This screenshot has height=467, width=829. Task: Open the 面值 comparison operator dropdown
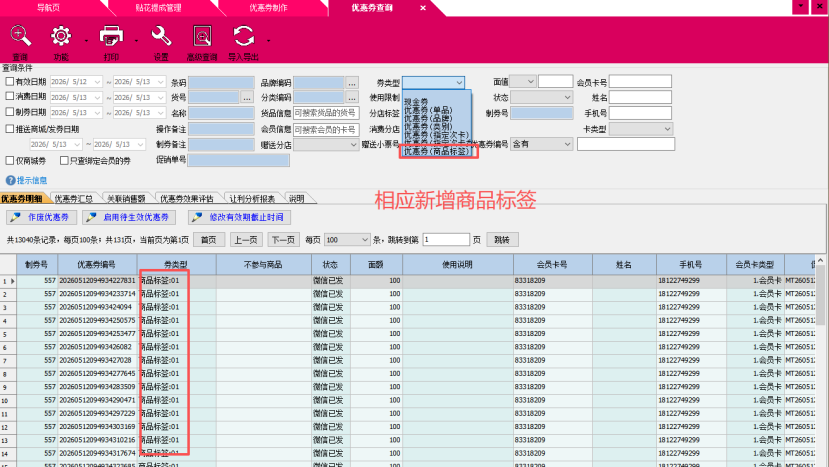523,81
